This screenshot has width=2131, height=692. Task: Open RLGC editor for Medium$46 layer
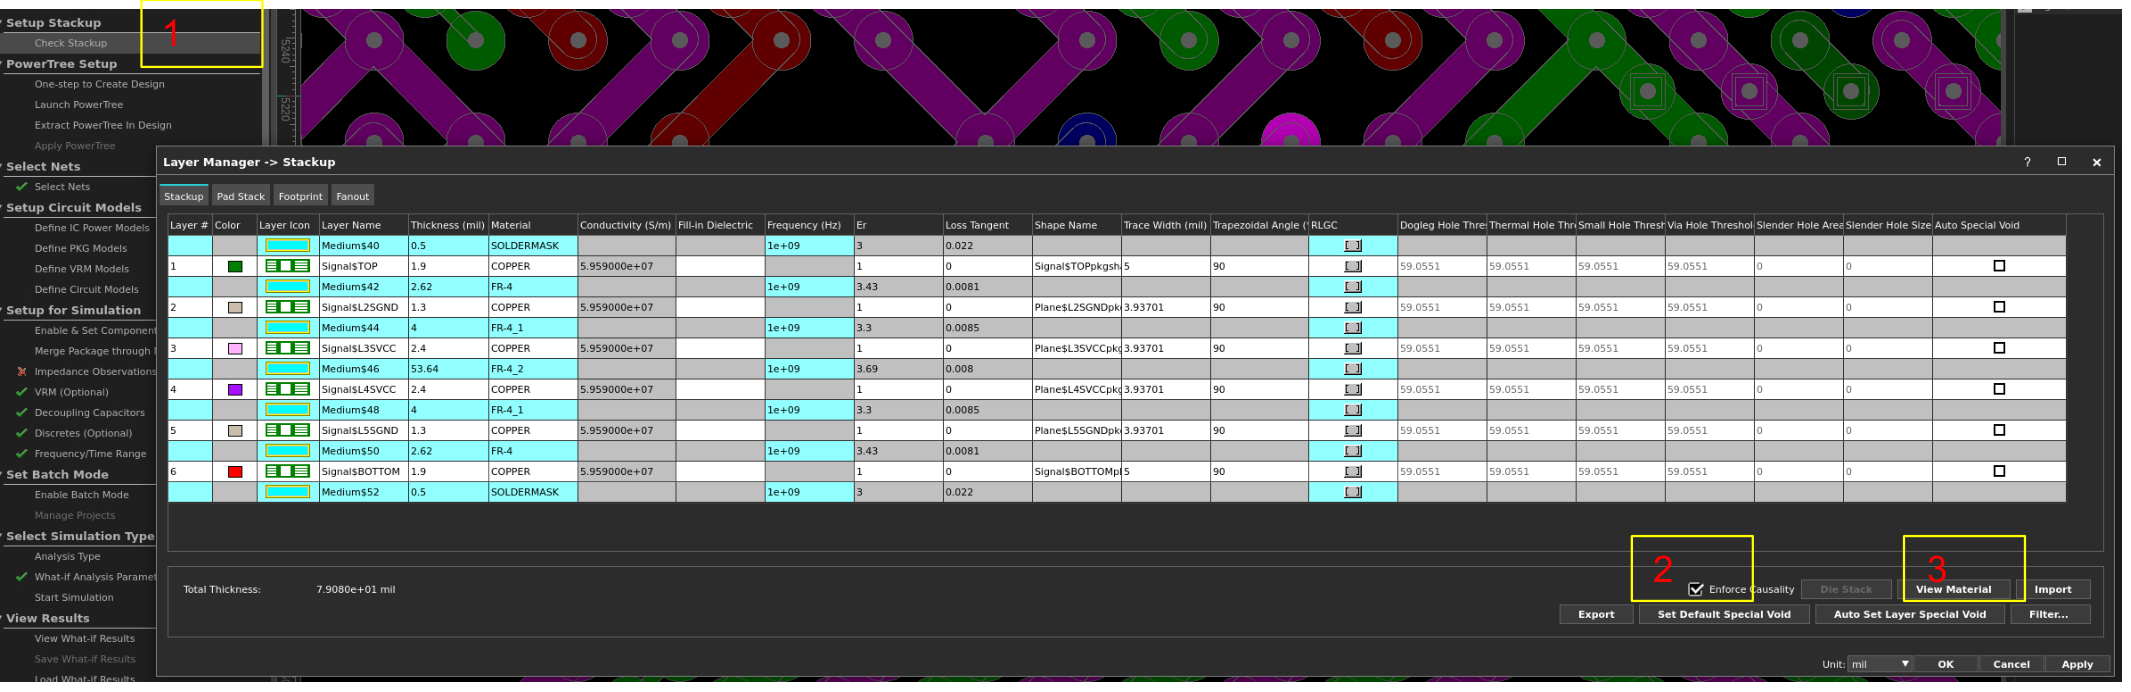tap(1353, 368)
